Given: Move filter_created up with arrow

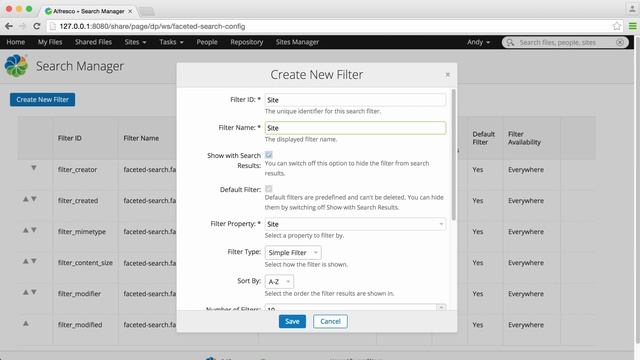Looking at the screenshot, I should click(x=26, y=199).
